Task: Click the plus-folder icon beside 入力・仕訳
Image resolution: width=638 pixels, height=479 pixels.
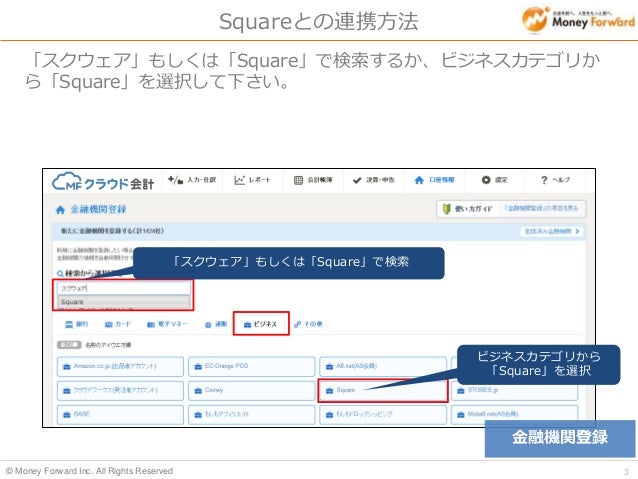Action: click(175, 179)
